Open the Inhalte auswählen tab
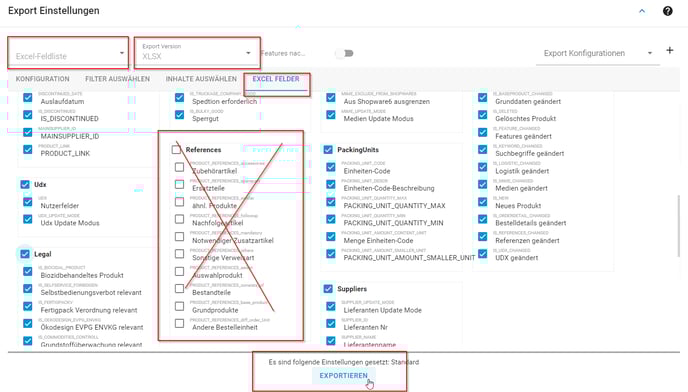 pyautogui.click(x=201, y=79)
